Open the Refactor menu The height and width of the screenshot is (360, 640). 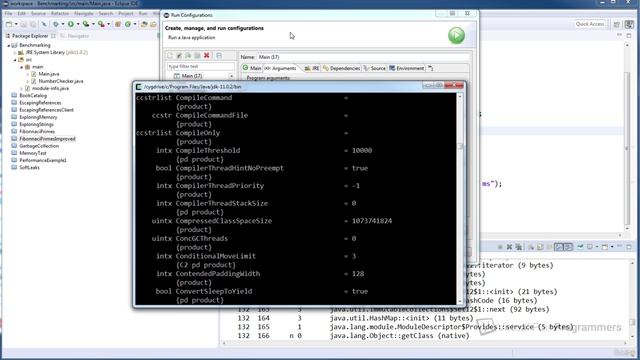click(60, 13)
